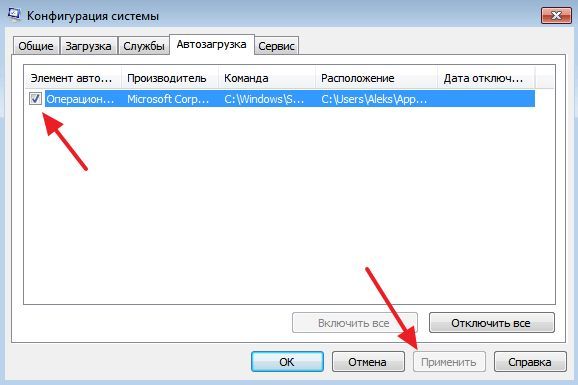The image size is (578, 385).
Task: Click the C:\Windows\S… command cell
Action: coord(264,99)
